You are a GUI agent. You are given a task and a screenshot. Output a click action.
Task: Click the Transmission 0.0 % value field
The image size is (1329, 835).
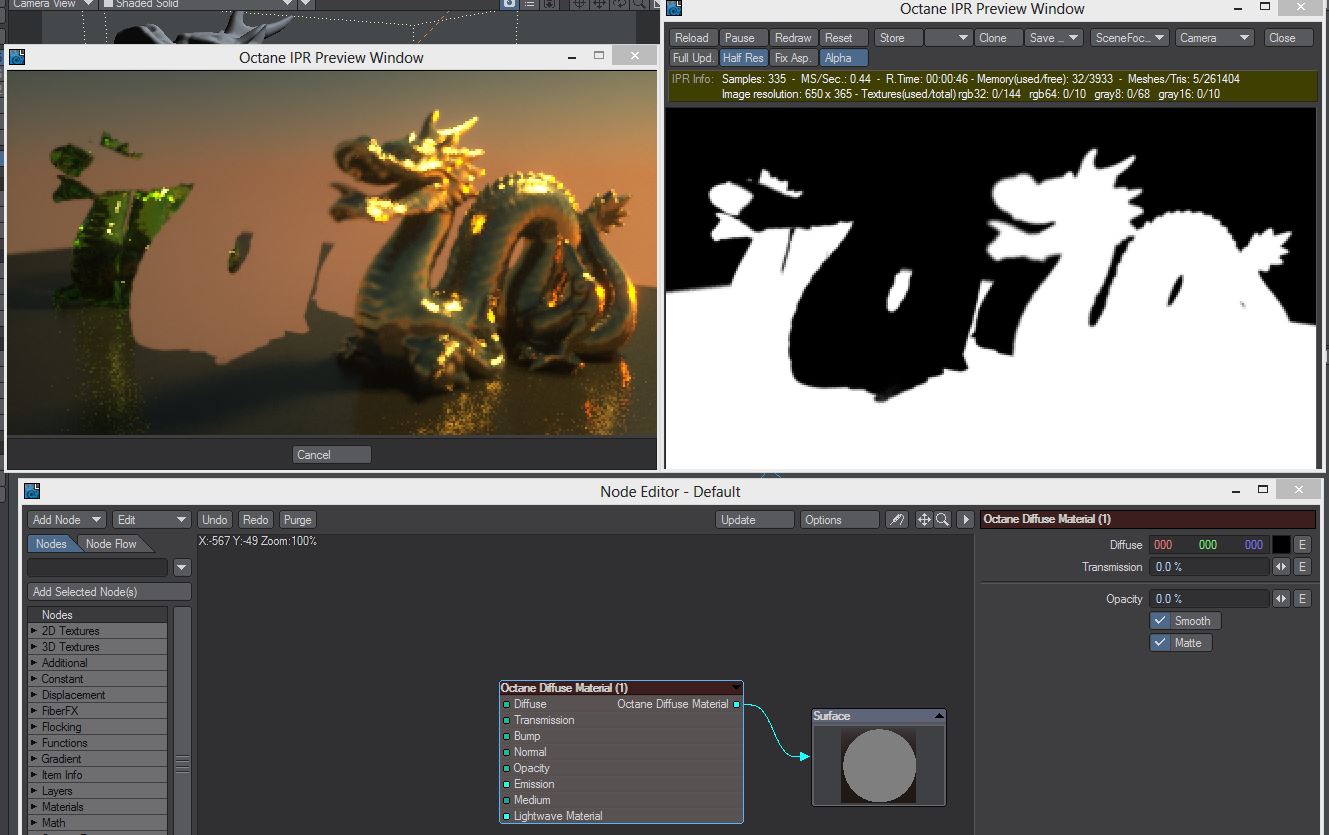pyautogui.click(x=1210, y=567)
